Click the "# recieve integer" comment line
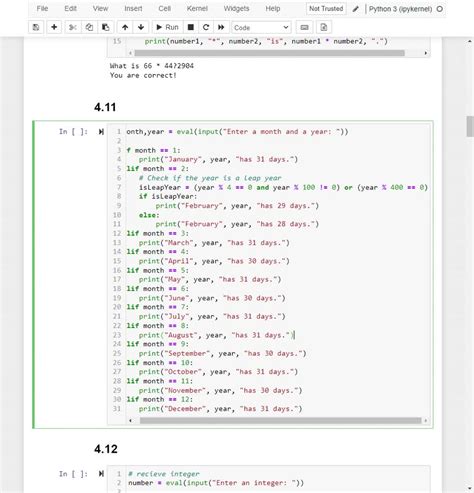The width and height of the screenshot is (474, 493). tap(164, 474)
